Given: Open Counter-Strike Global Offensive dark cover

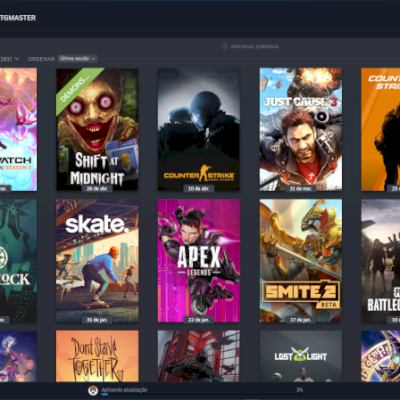Looking at the screenshot, I should point(199,130).
